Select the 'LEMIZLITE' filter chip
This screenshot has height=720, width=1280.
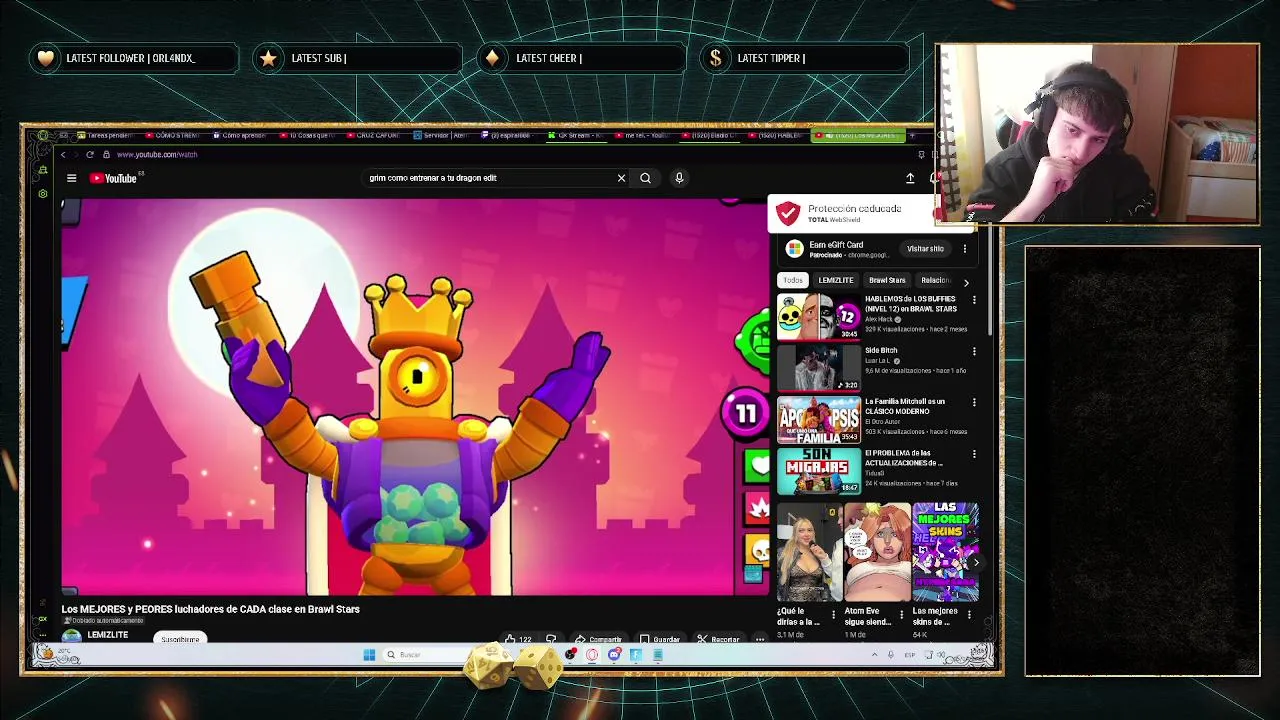pyautogui.click(x=836, y=280)
